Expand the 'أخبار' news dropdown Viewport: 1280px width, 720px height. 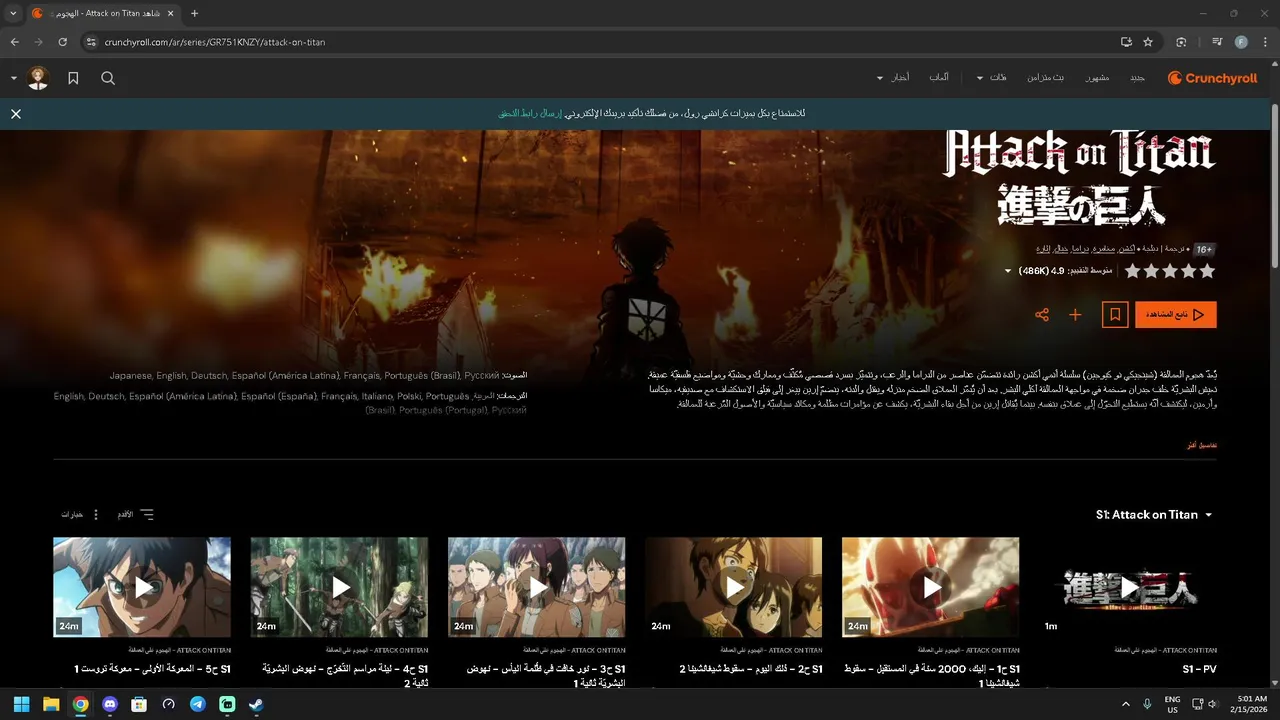[893, 78]
